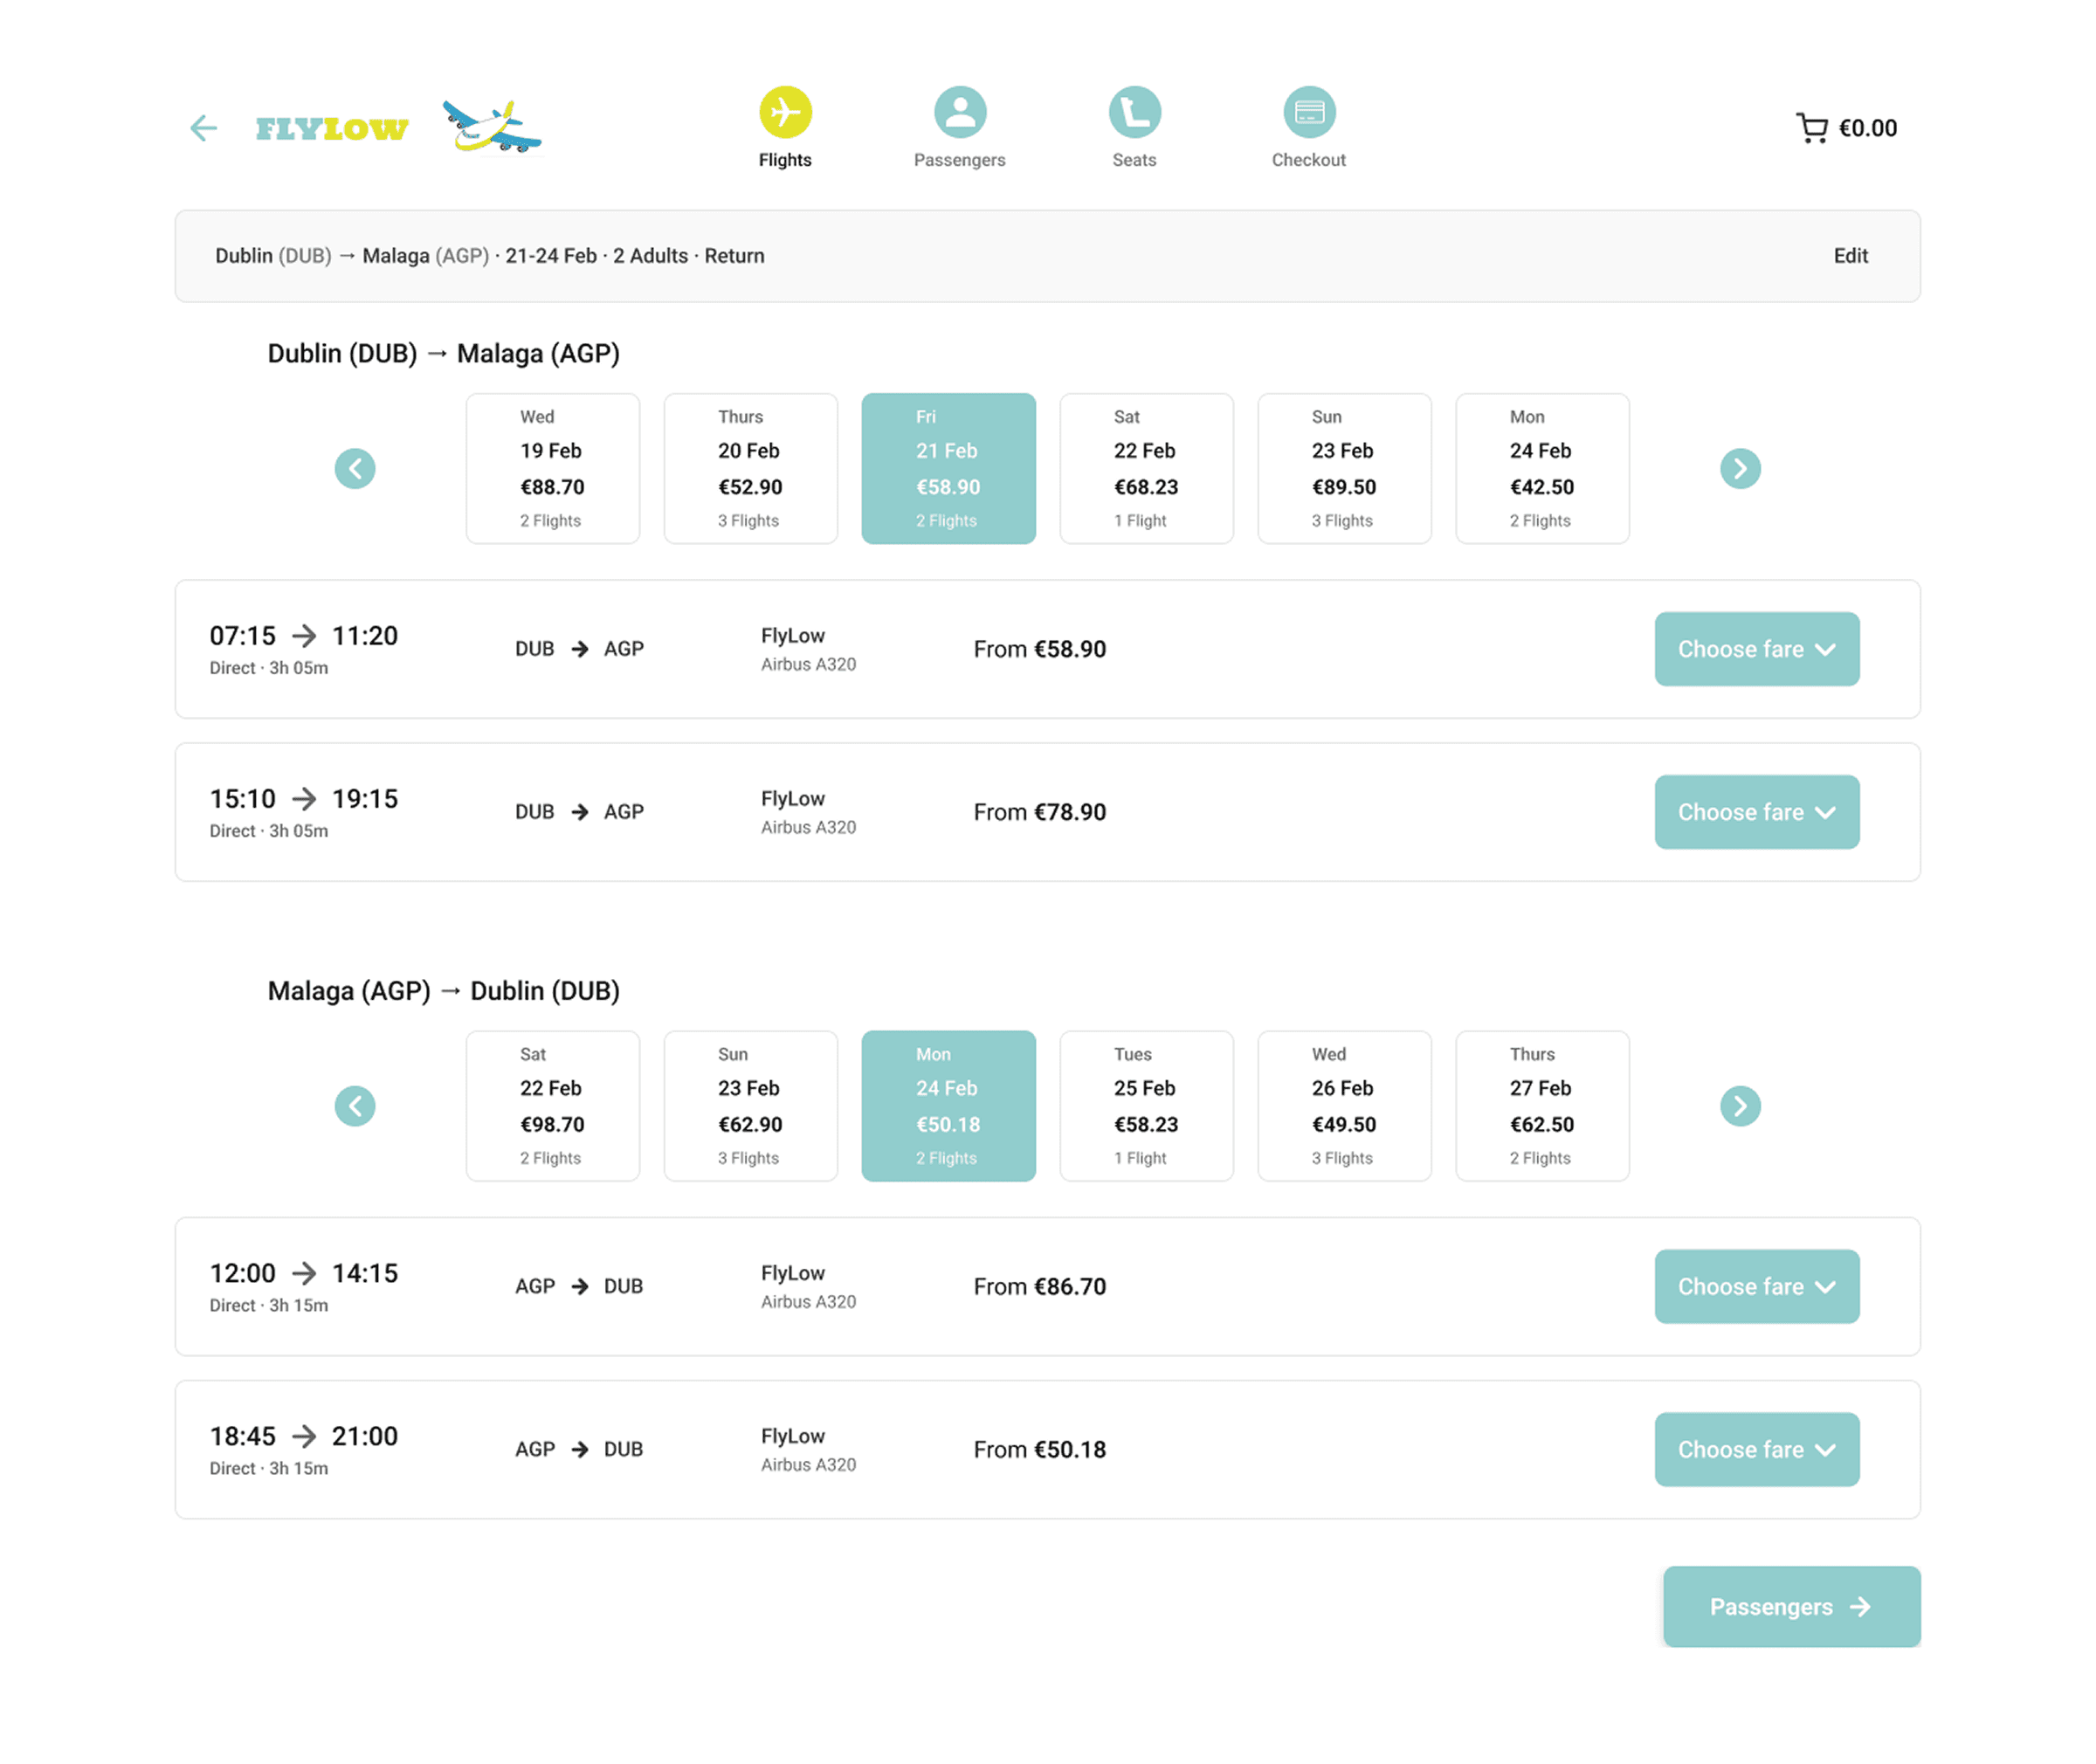The width and height of the screenshot is (2096, 1764).
Task: Click Edit in the search summary
Action: 1850,256
